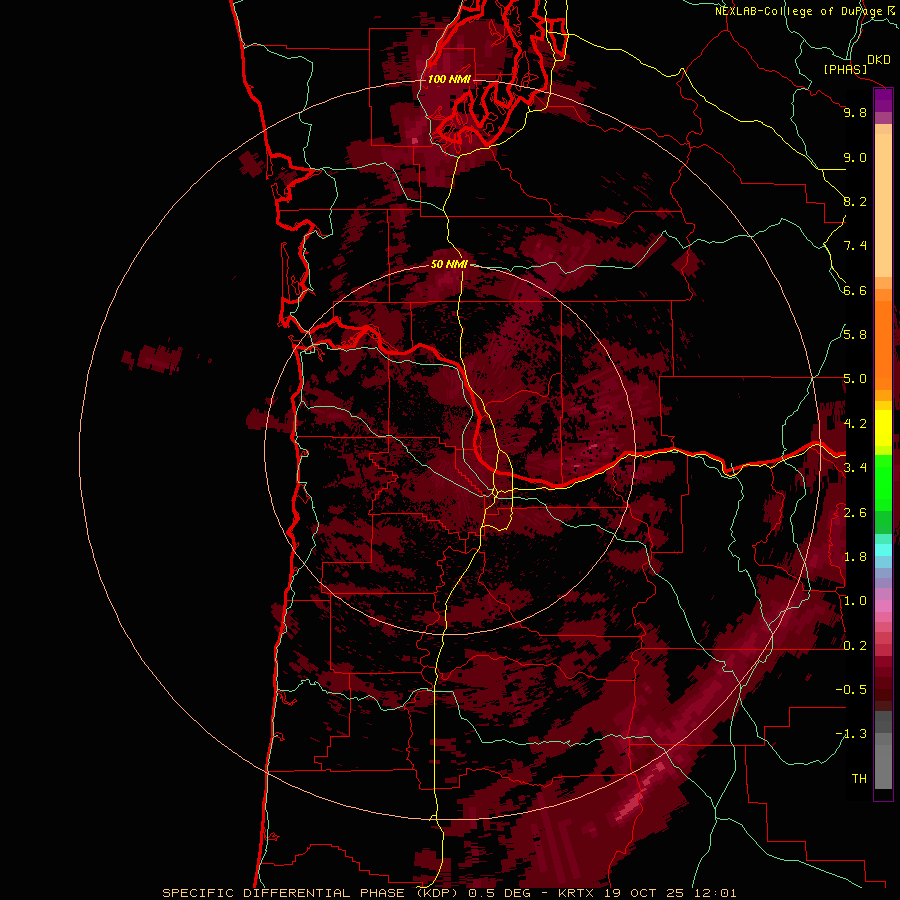The image size is (900, 900).
Task: Select the 50 NMI range ring label
Action: (x=449, y=264)
